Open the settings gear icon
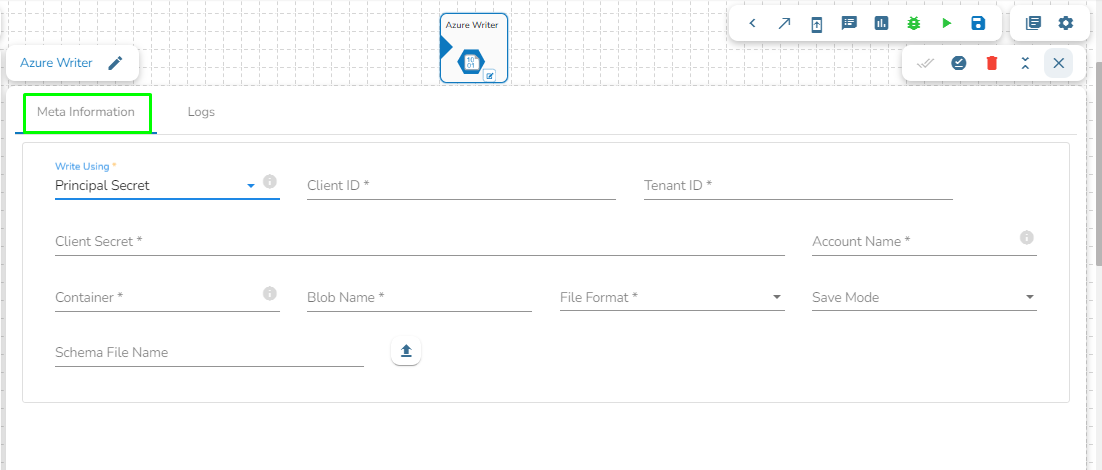 point(1066,23)
